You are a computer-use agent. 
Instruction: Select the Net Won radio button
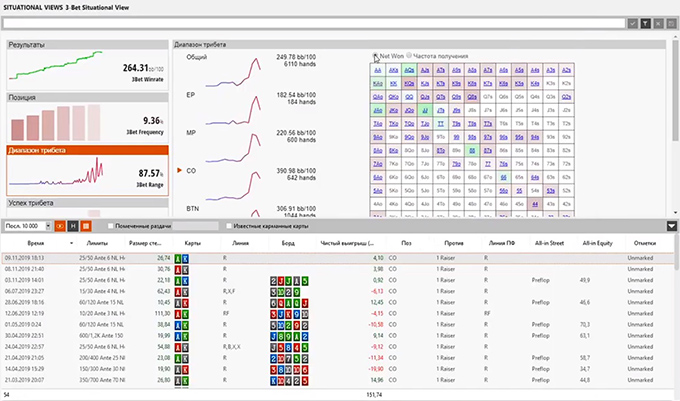pyautogui.click(x=376, y=57)
